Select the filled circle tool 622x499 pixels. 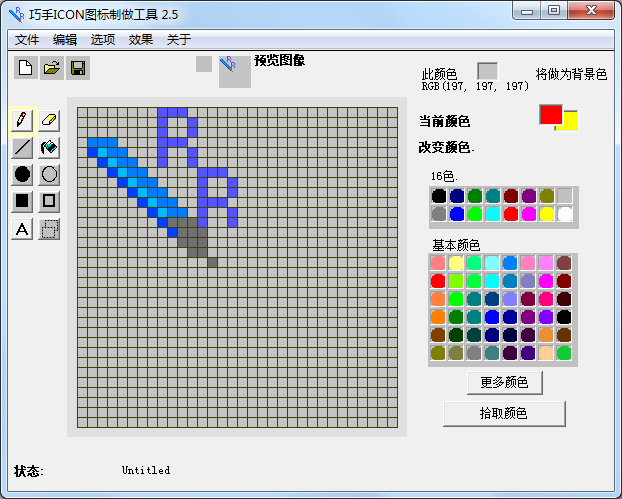[22, 174]
